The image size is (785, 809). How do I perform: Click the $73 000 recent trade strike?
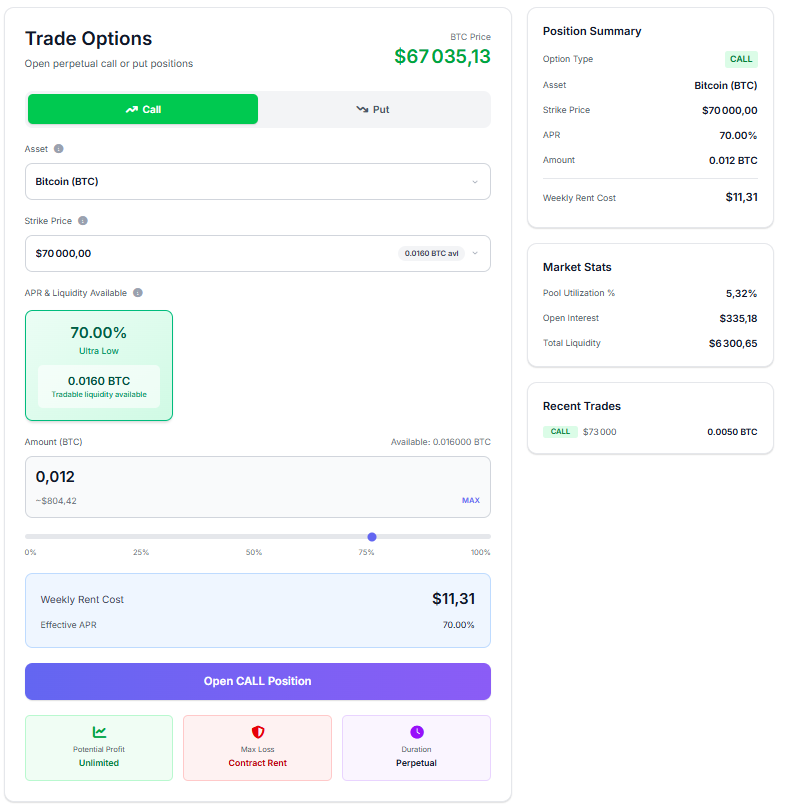[600, 432]
